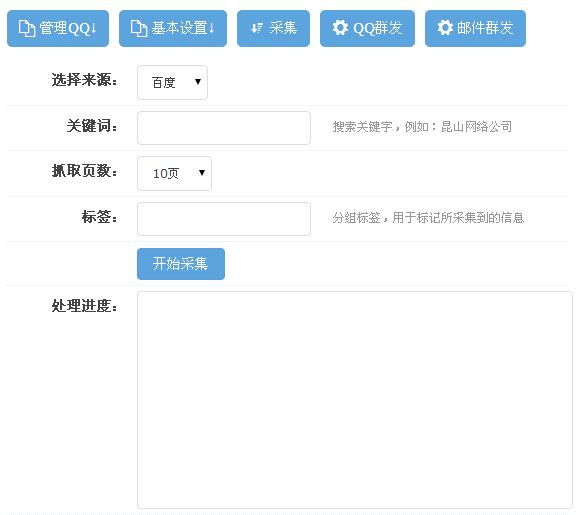Click the document icon on 管理QQ button
Viewport: 577px width, 515px height.
pos(27,29)
